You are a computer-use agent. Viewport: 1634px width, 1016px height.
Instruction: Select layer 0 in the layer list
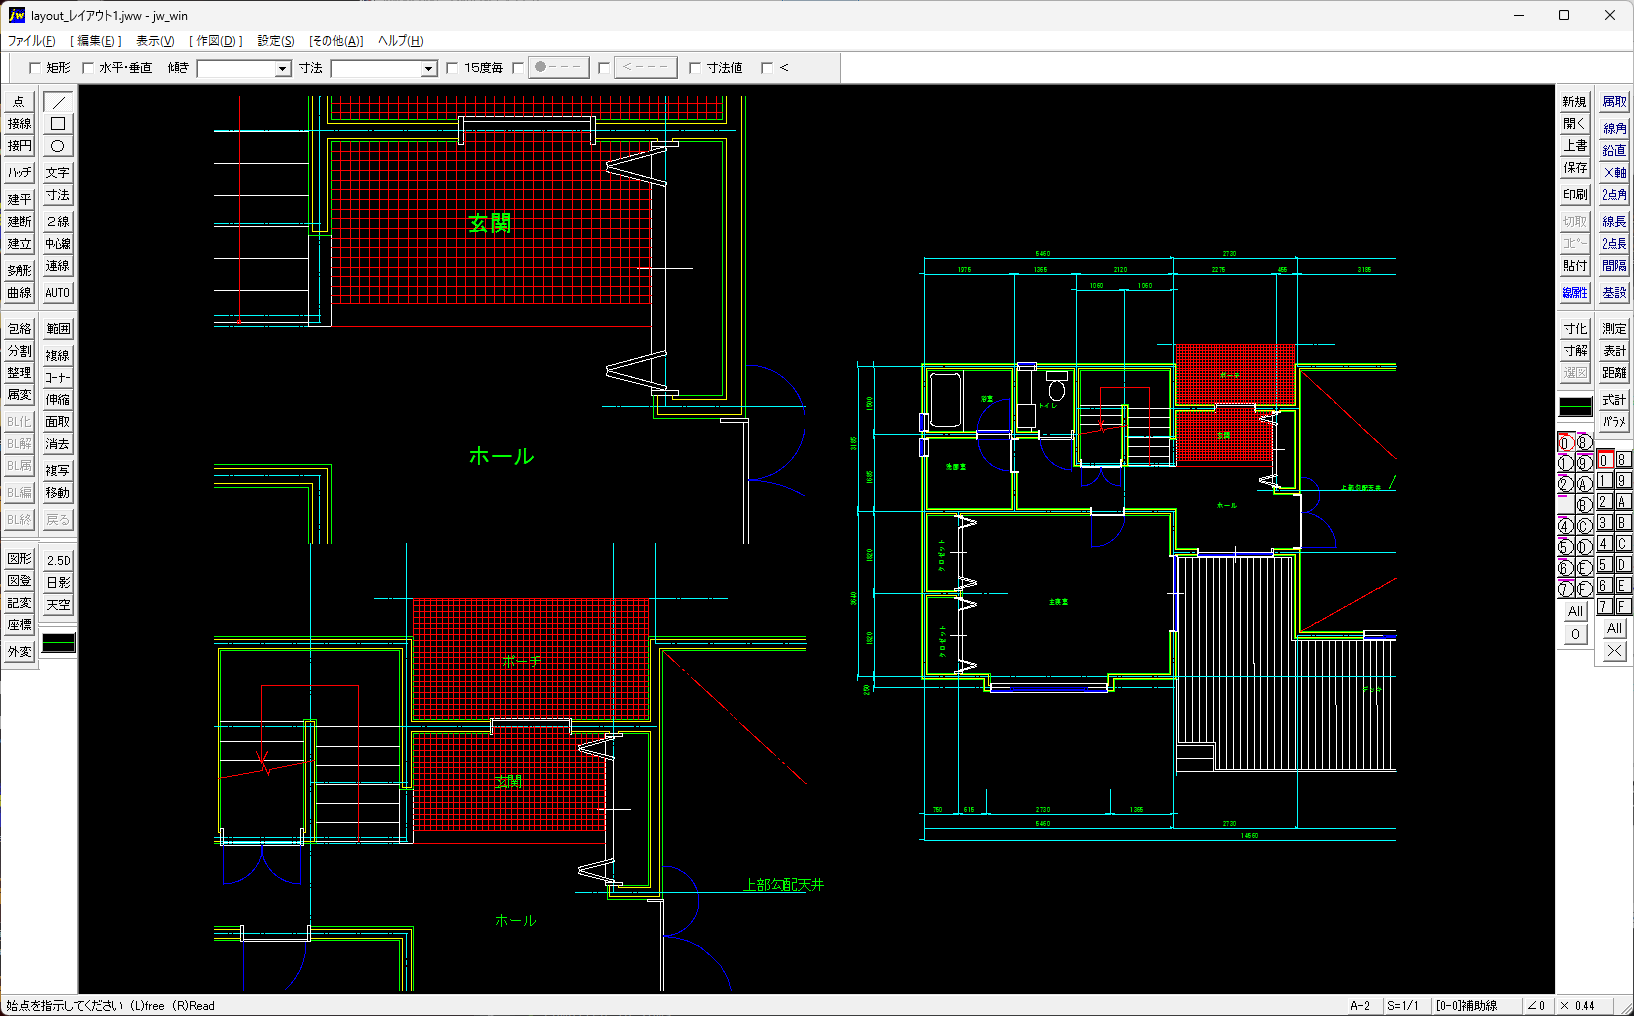(1604, 460)
